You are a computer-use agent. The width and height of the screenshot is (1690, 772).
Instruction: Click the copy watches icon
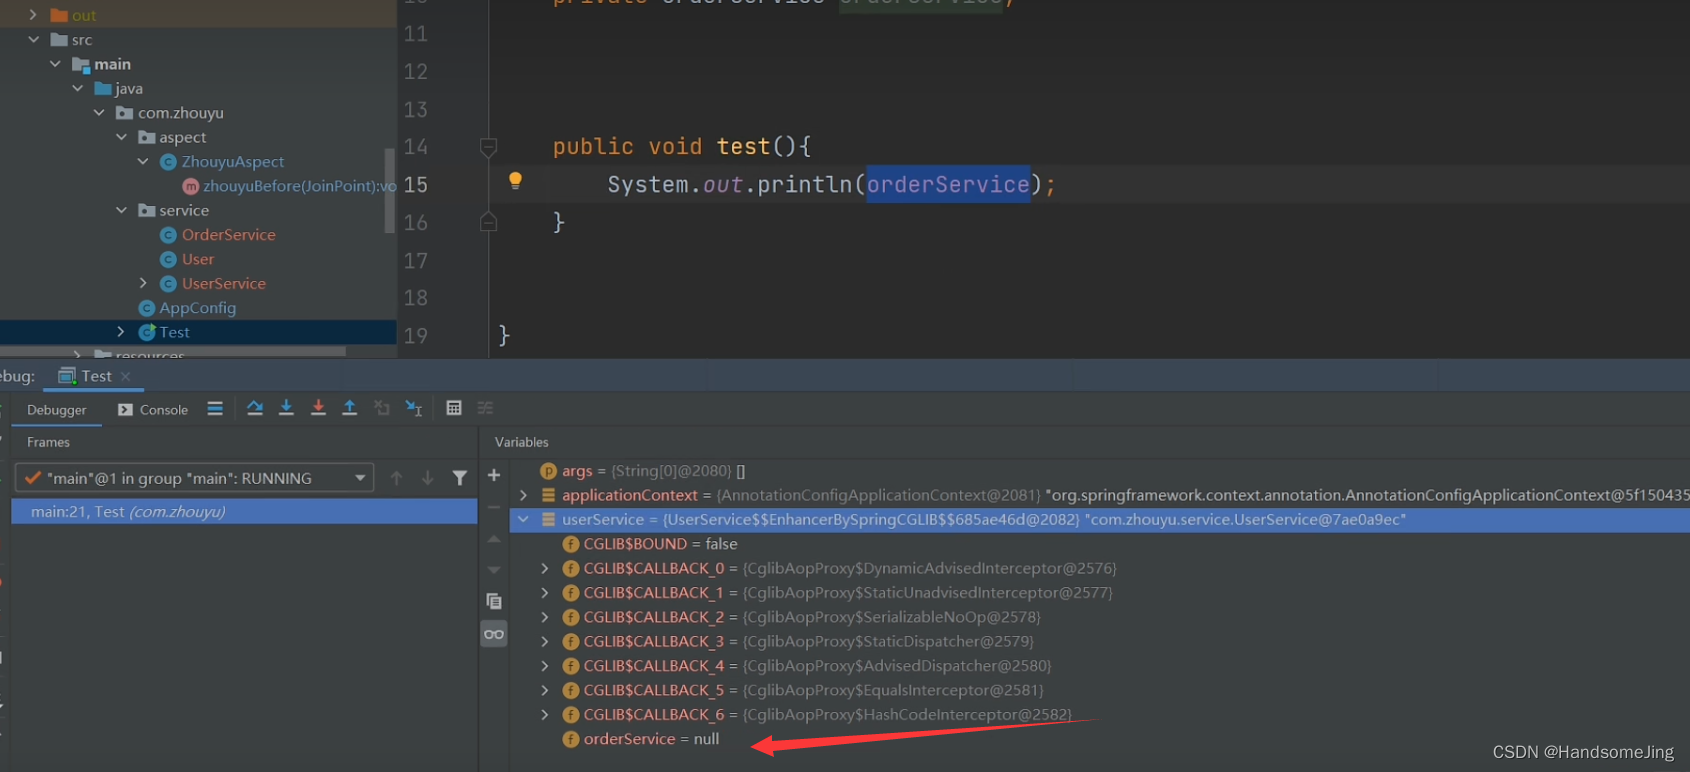pyautogui.click(x=494, y=601)
